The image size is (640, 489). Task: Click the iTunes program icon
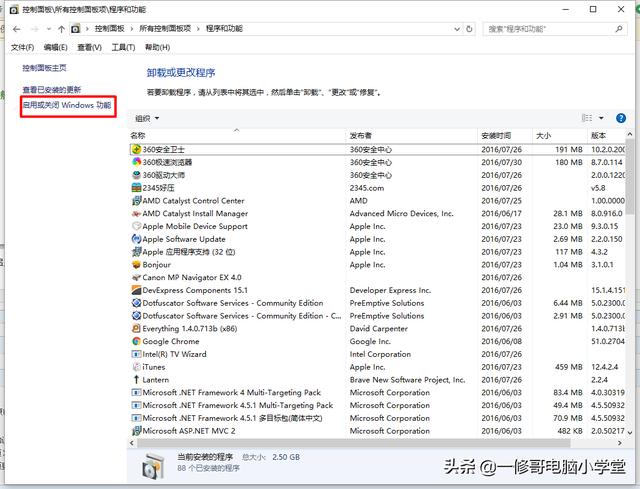(136, 367)
